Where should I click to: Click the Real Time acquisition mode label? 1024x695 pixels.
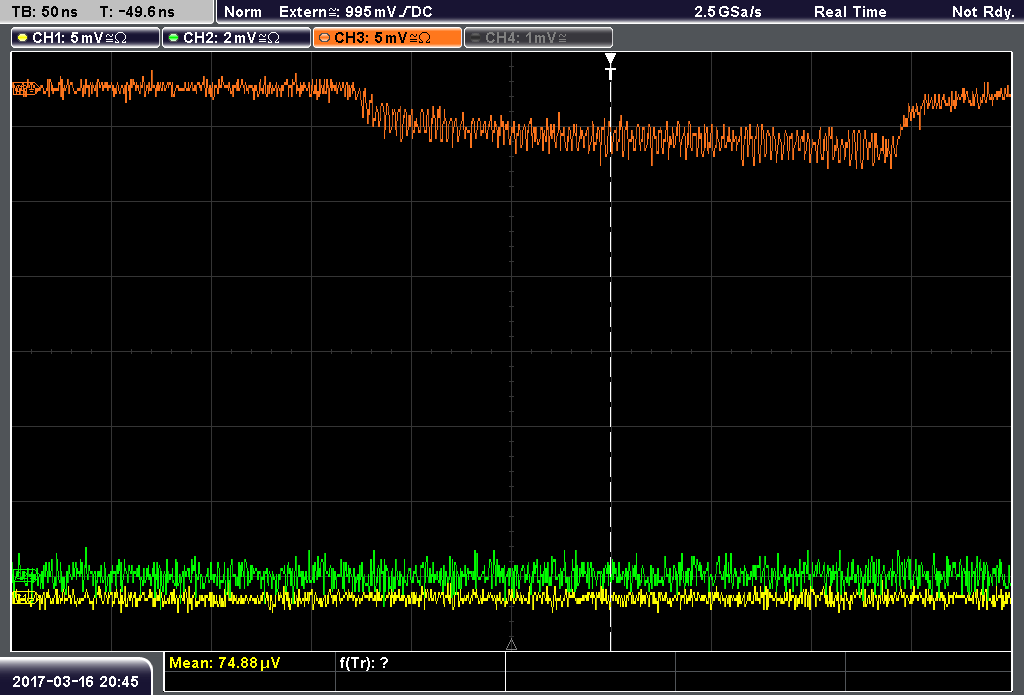pyautogui.click(x=850, y=12)
